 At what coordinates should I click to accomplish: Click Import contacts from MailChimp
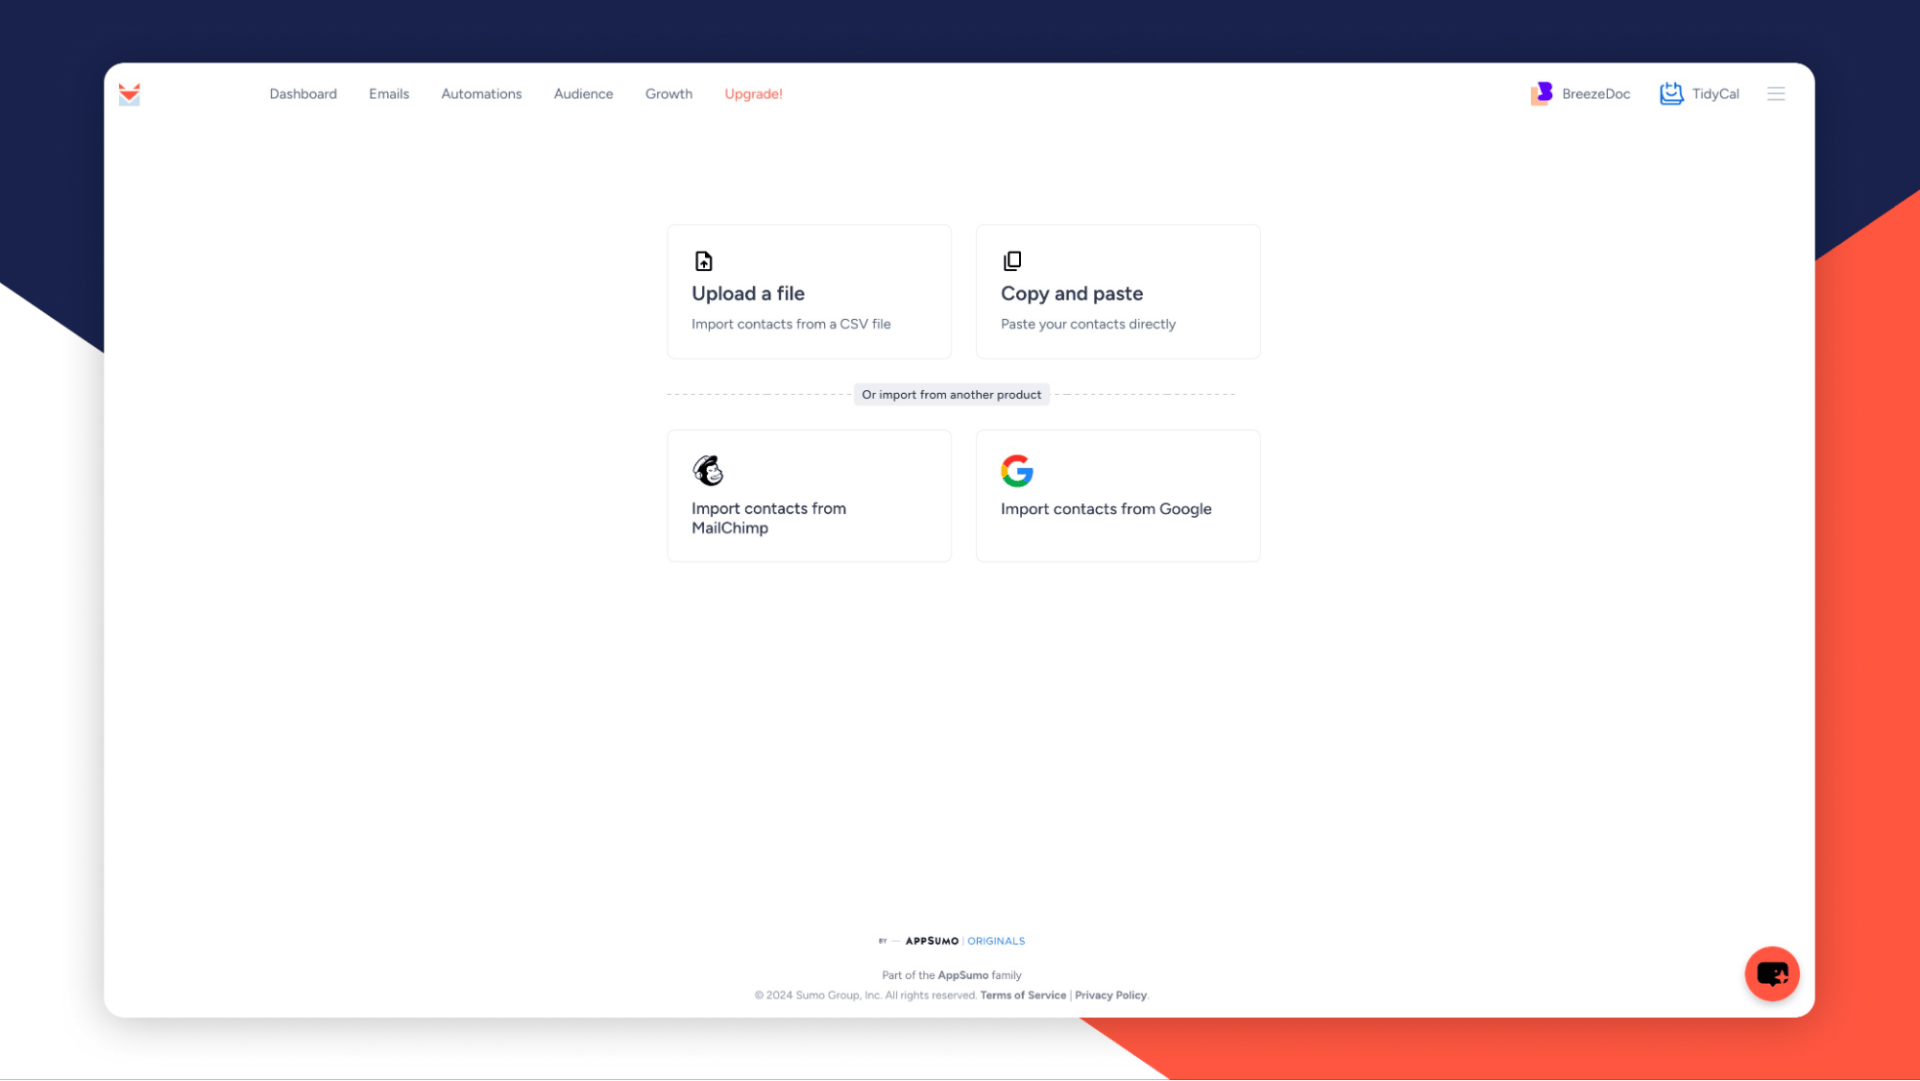(x=810, y=496)
